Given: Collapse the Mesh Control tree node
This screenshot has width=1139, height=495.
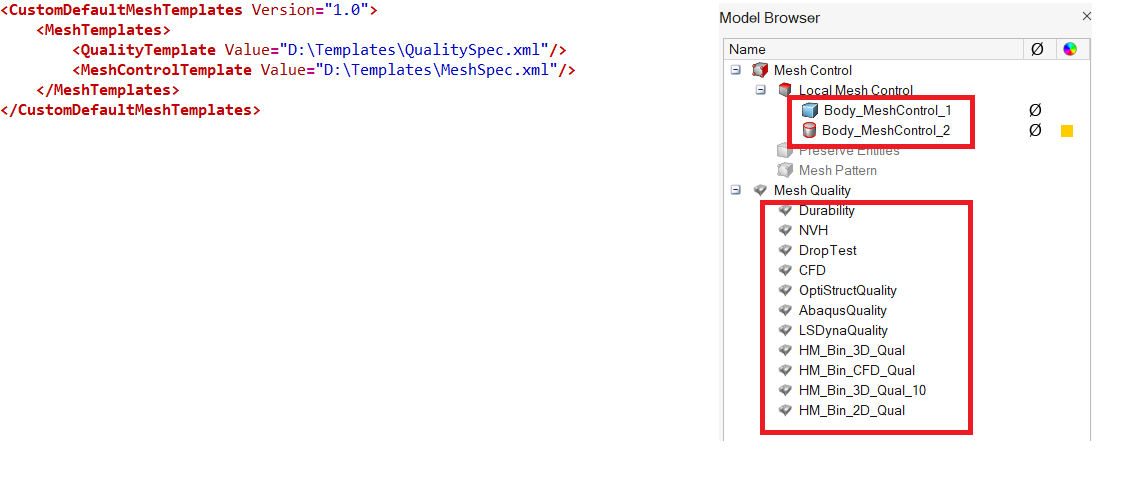Looking at the screenshot, I should 735,70.
